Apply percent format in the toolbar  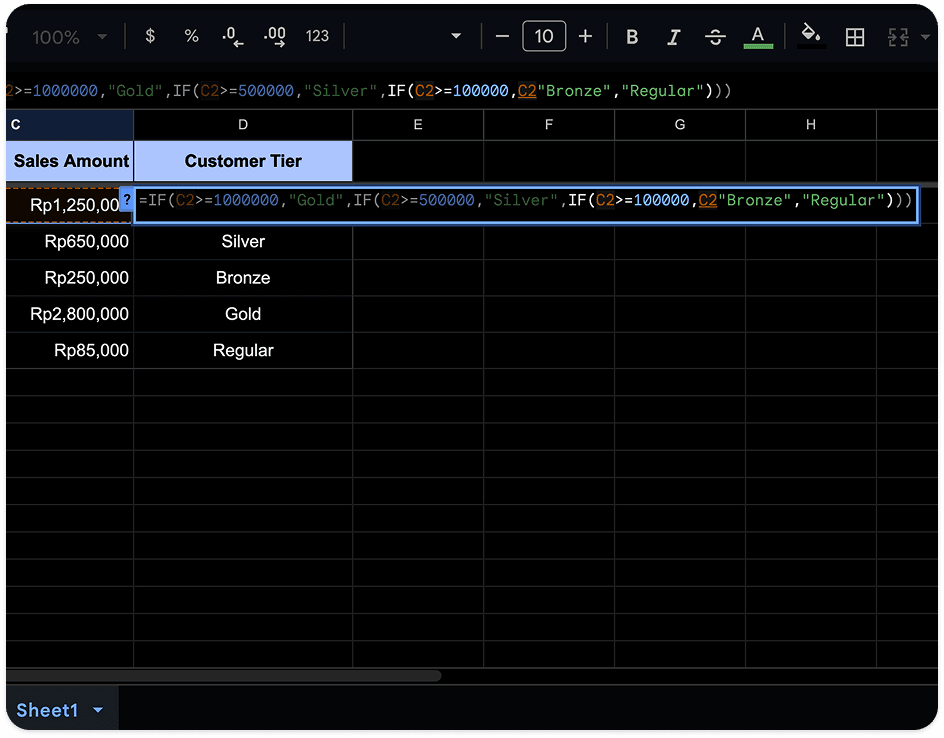click(x=191, y=36)
